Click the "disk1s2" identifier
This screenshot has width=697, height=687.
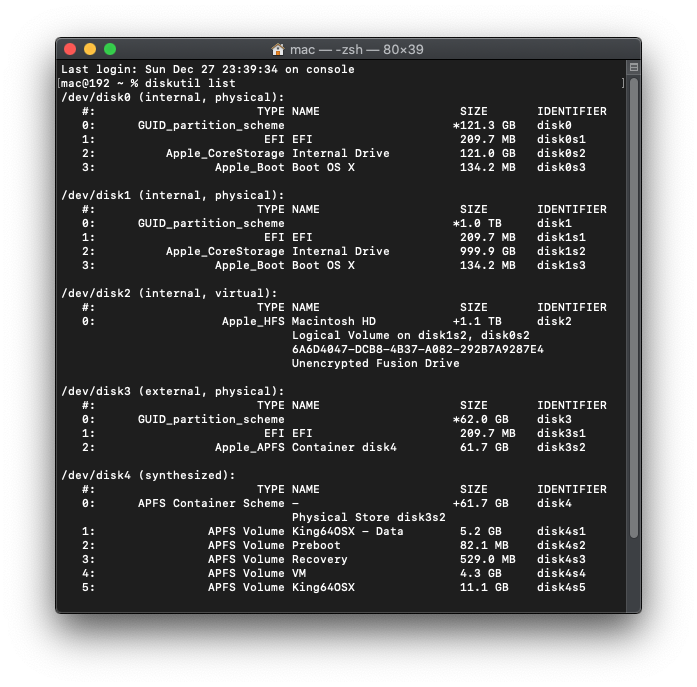[561, 251]
